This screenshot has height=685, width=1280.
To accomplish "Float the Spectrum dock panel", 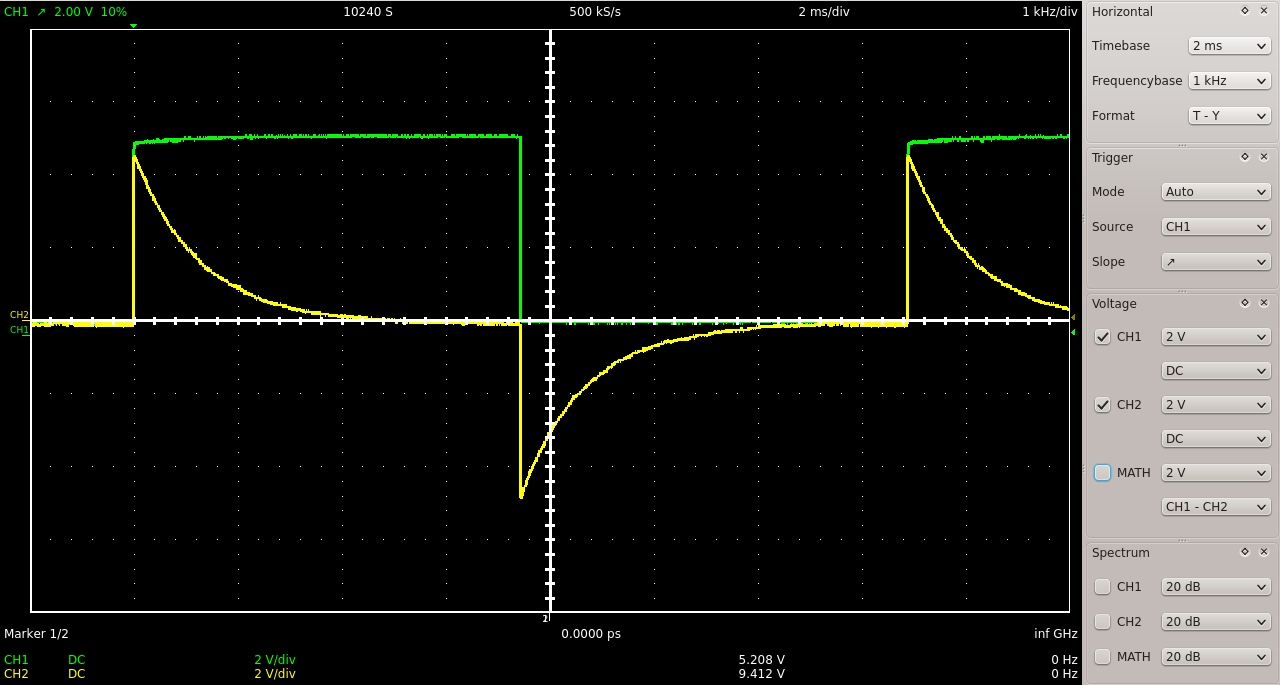I will (1245, 552).
